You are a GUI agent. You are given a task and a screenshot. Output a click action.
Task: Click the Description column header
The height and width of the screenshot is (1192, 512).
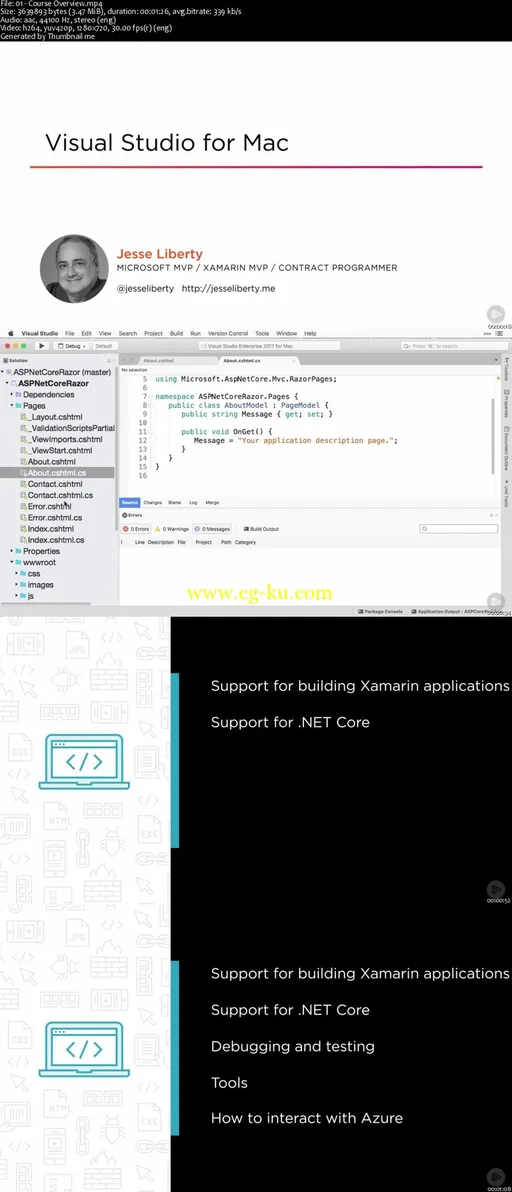pos(161,542)
